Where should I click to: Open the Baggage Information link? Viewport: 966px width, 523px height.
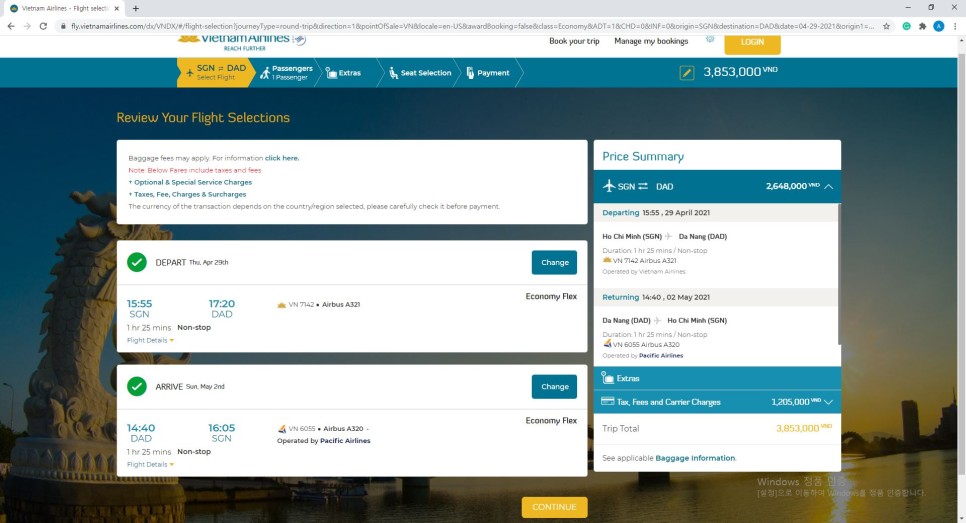(x=695, y=458)
